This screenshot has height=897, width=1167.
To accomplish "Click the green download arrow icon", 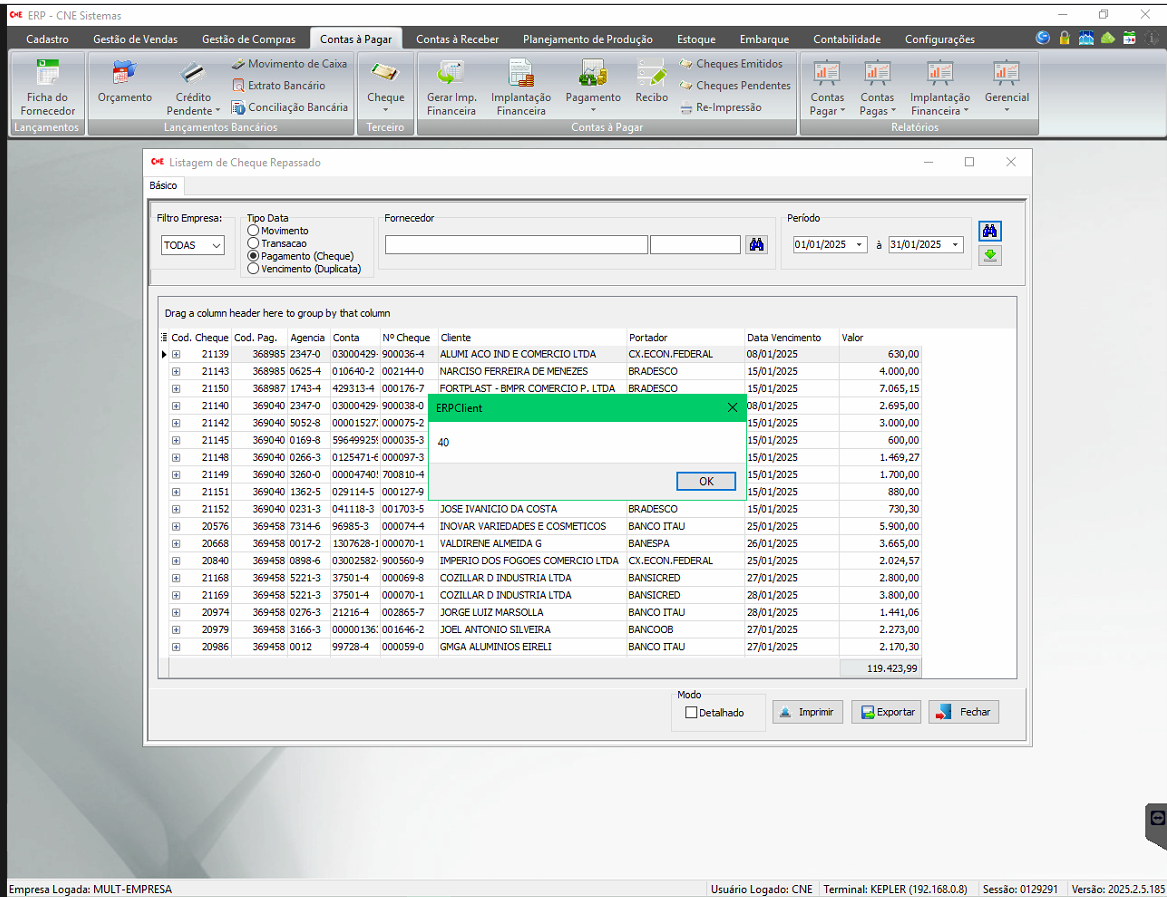I will click(990, 255).
